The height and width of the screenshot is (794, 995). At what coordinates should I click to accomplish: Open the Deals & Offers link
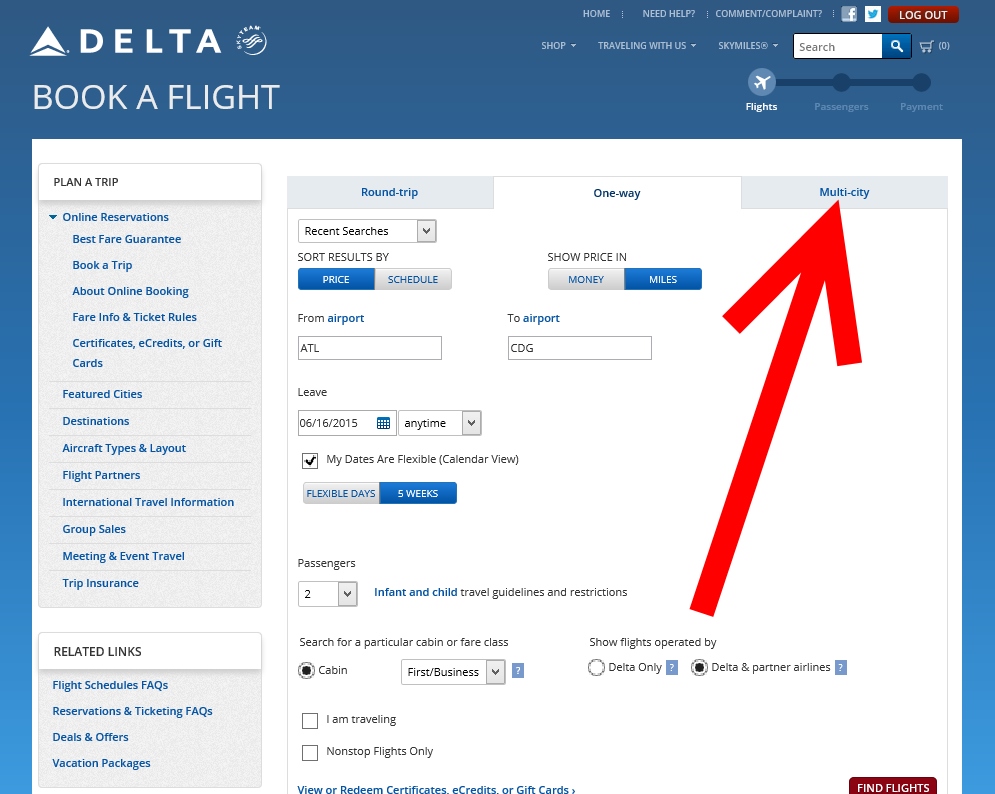click(90, 736)
